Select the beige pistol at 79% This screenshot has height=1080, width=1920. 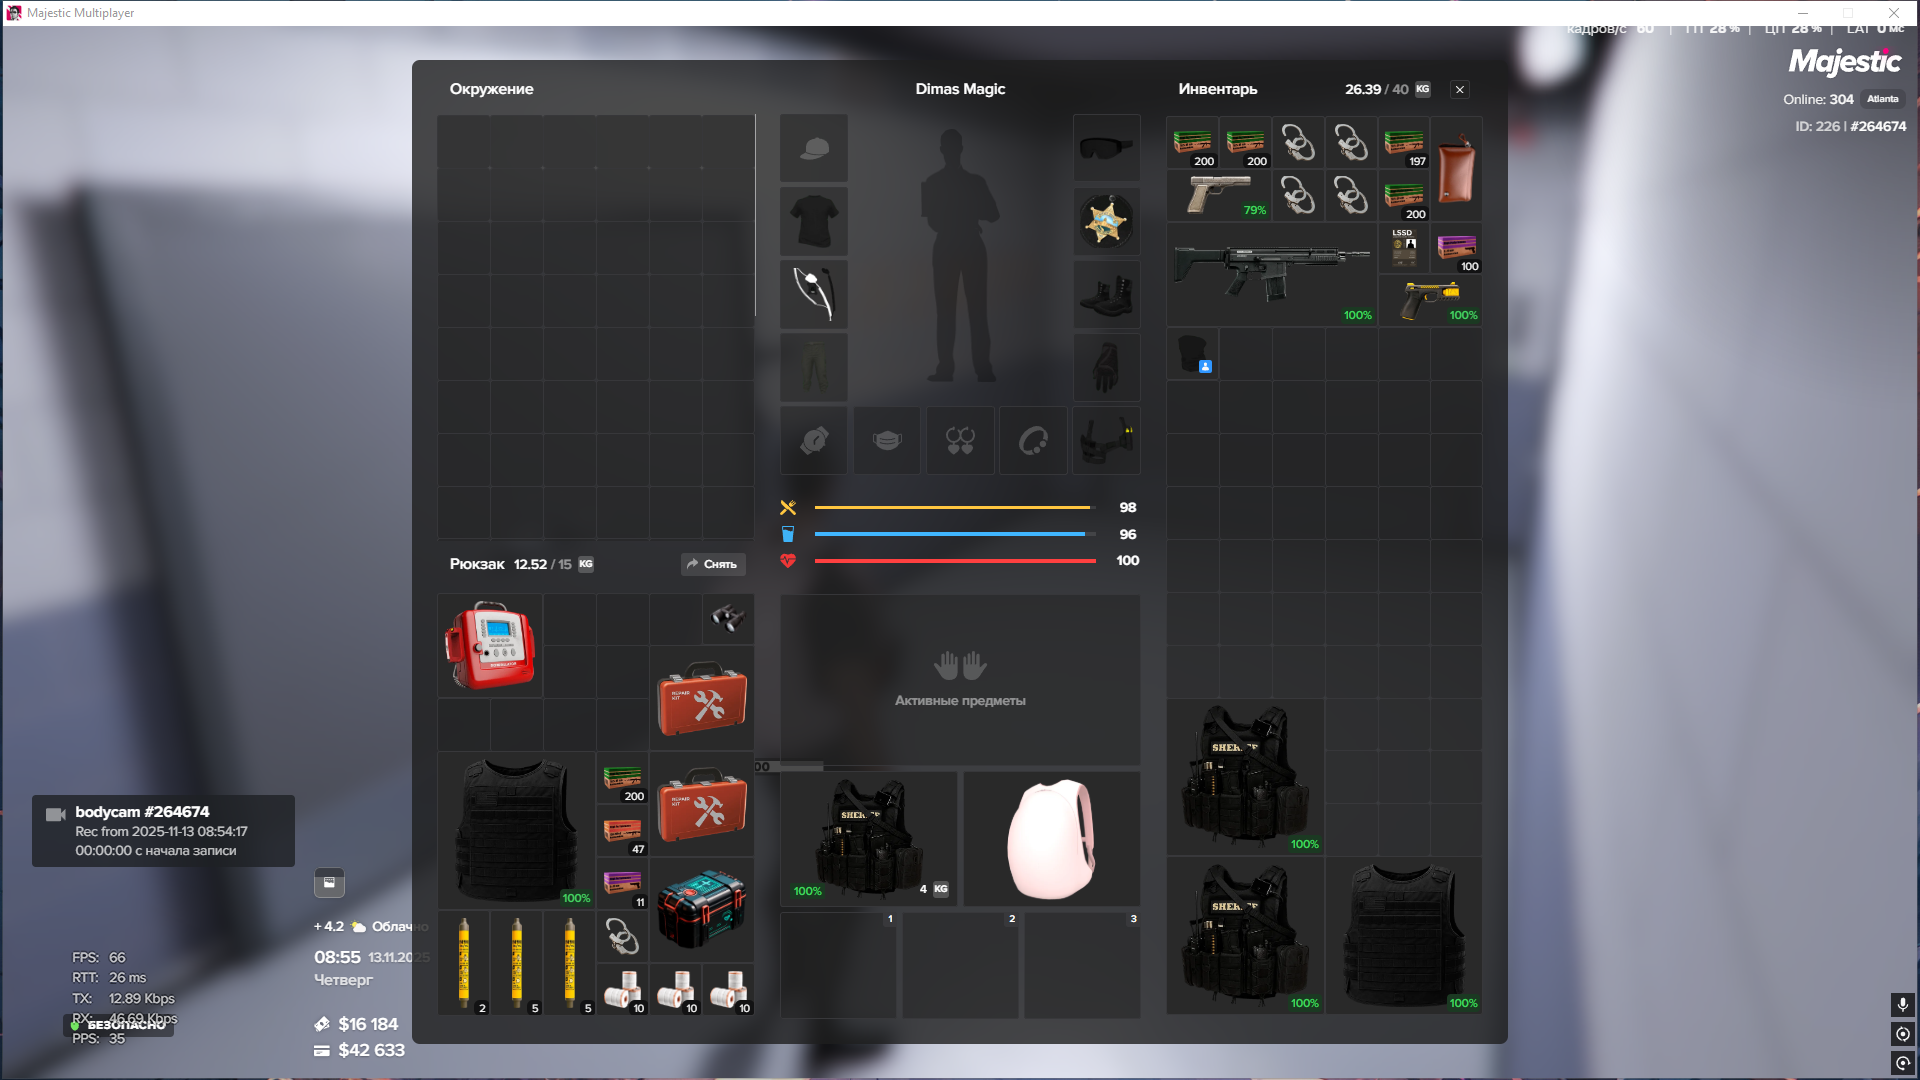point(1218,194)
